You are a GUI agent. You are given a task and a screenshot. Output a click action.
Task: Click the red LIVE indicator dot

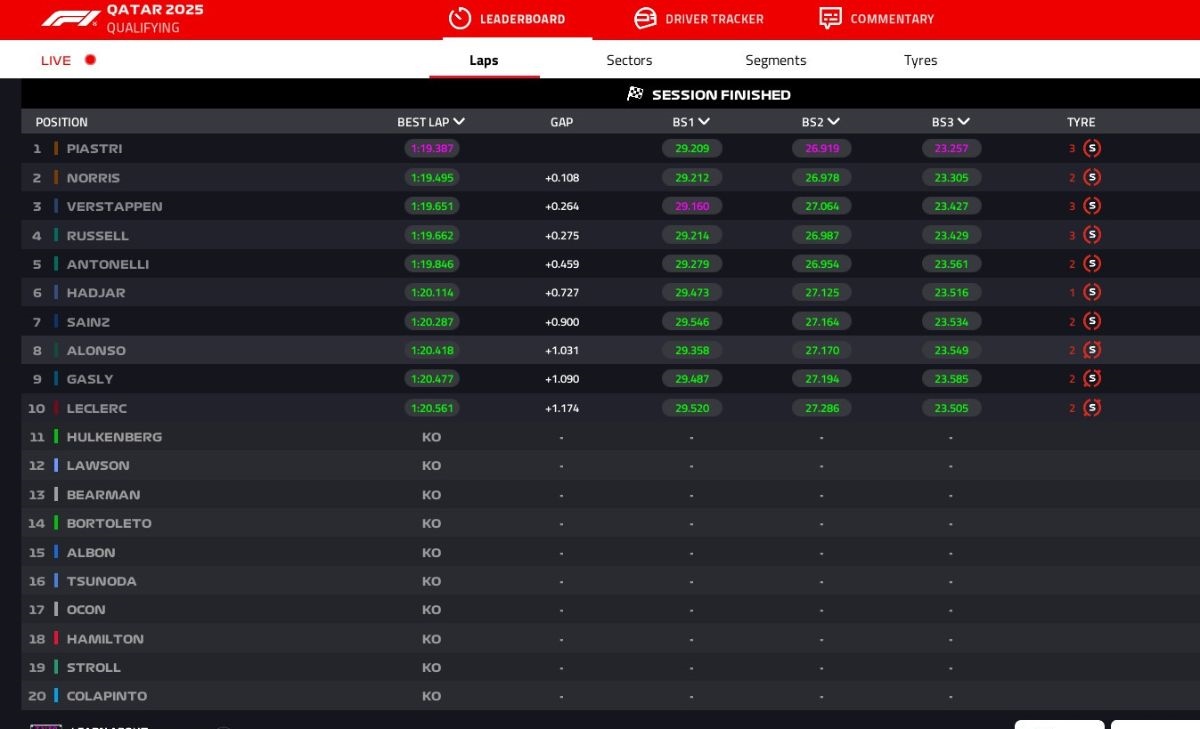(x=90, y=60)
